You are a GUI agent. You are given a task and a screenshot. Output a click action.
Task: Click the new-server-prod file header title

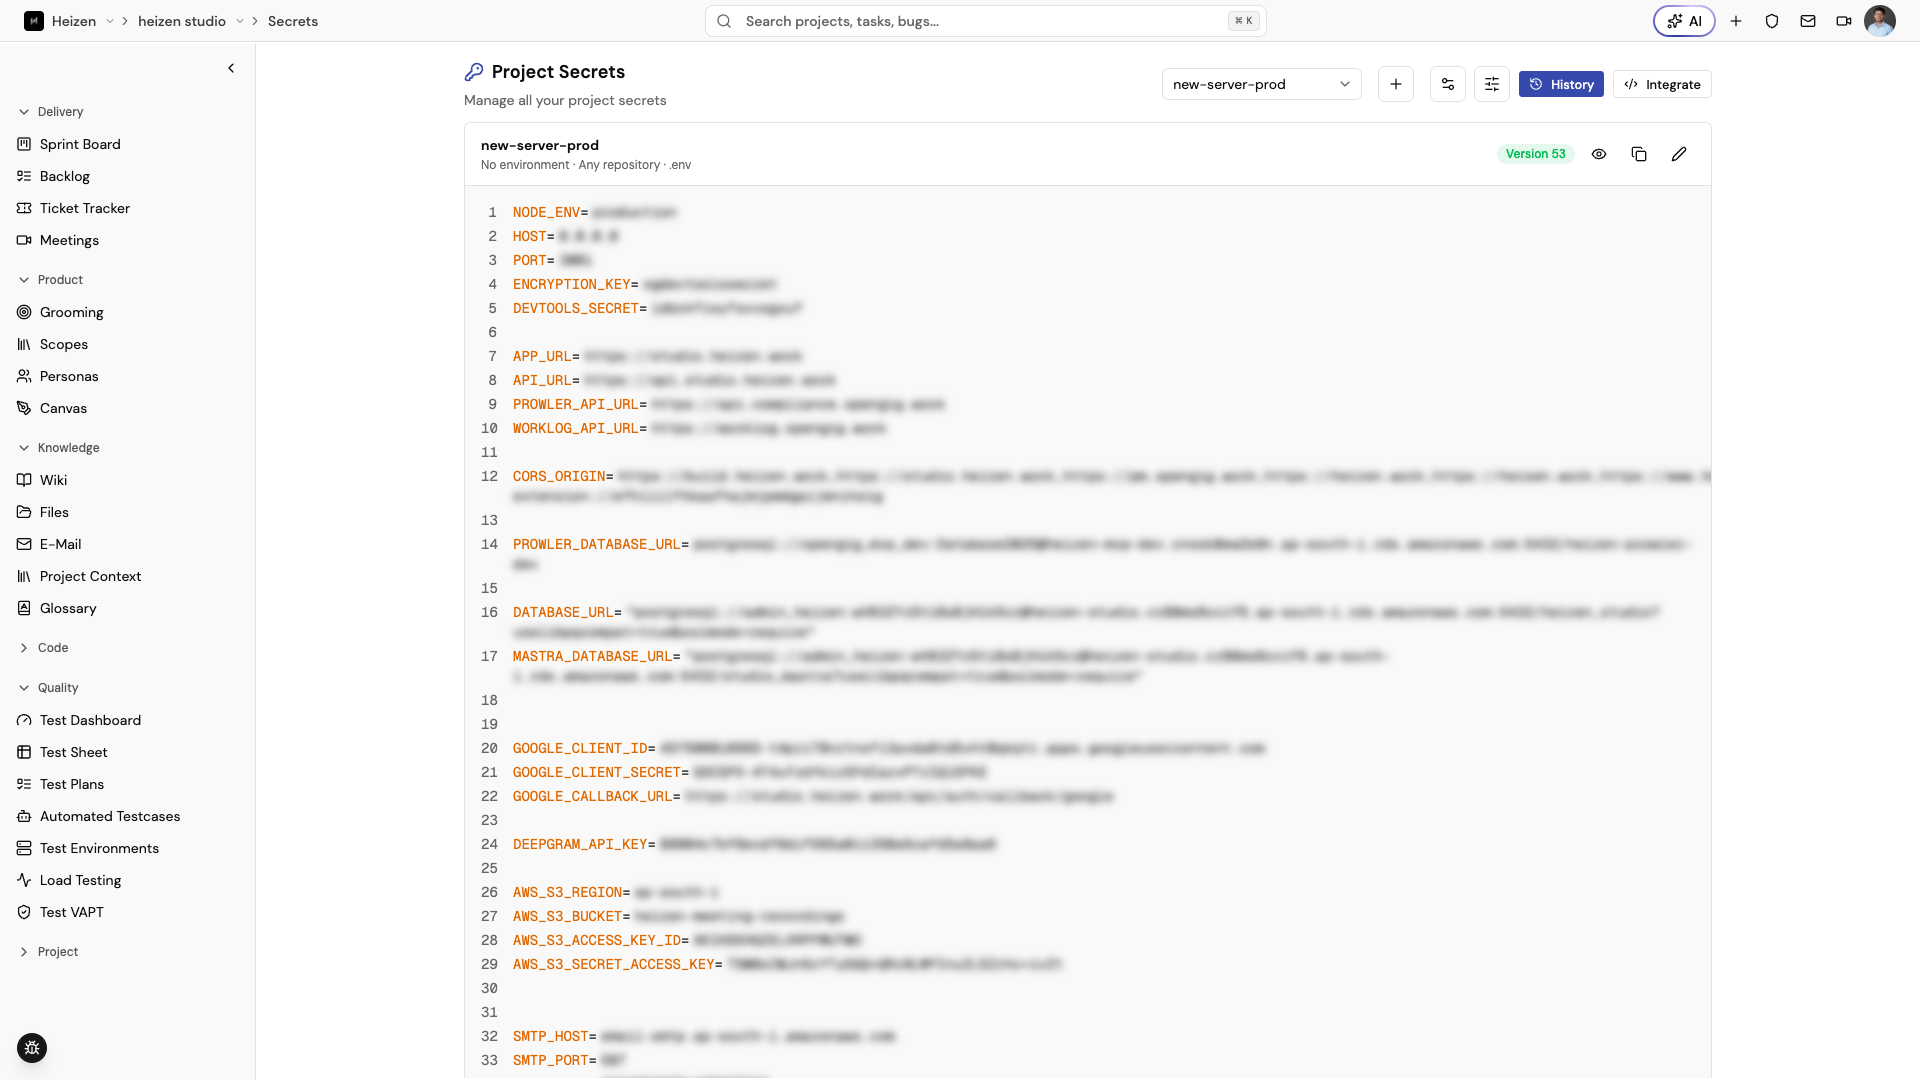coord(540,145)
